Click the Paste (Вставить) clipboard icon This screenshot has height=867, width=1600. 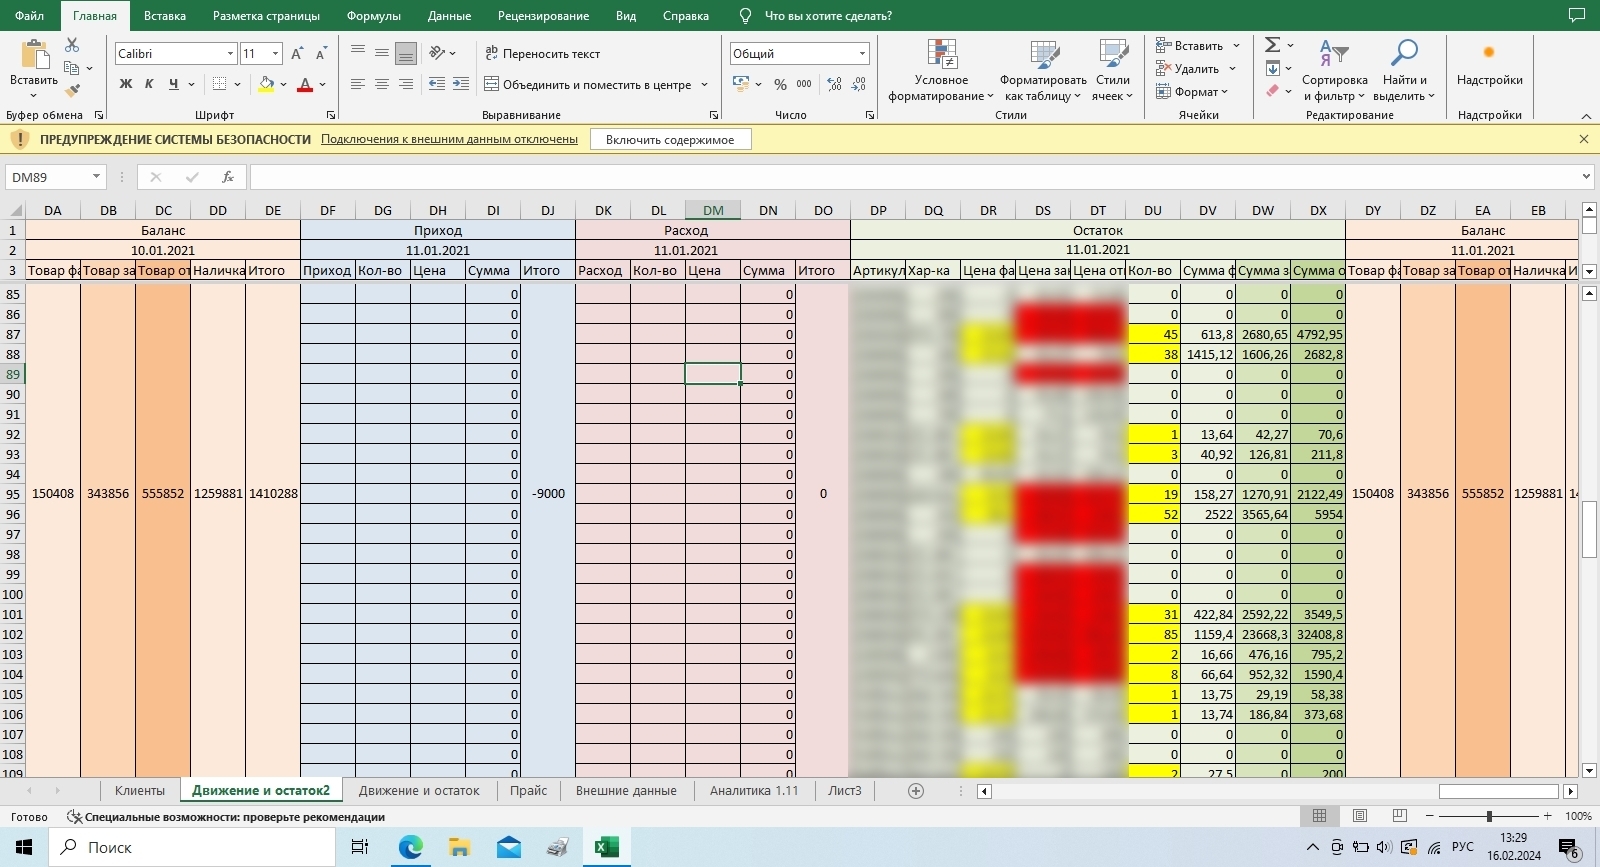click(x=34, y=55)
